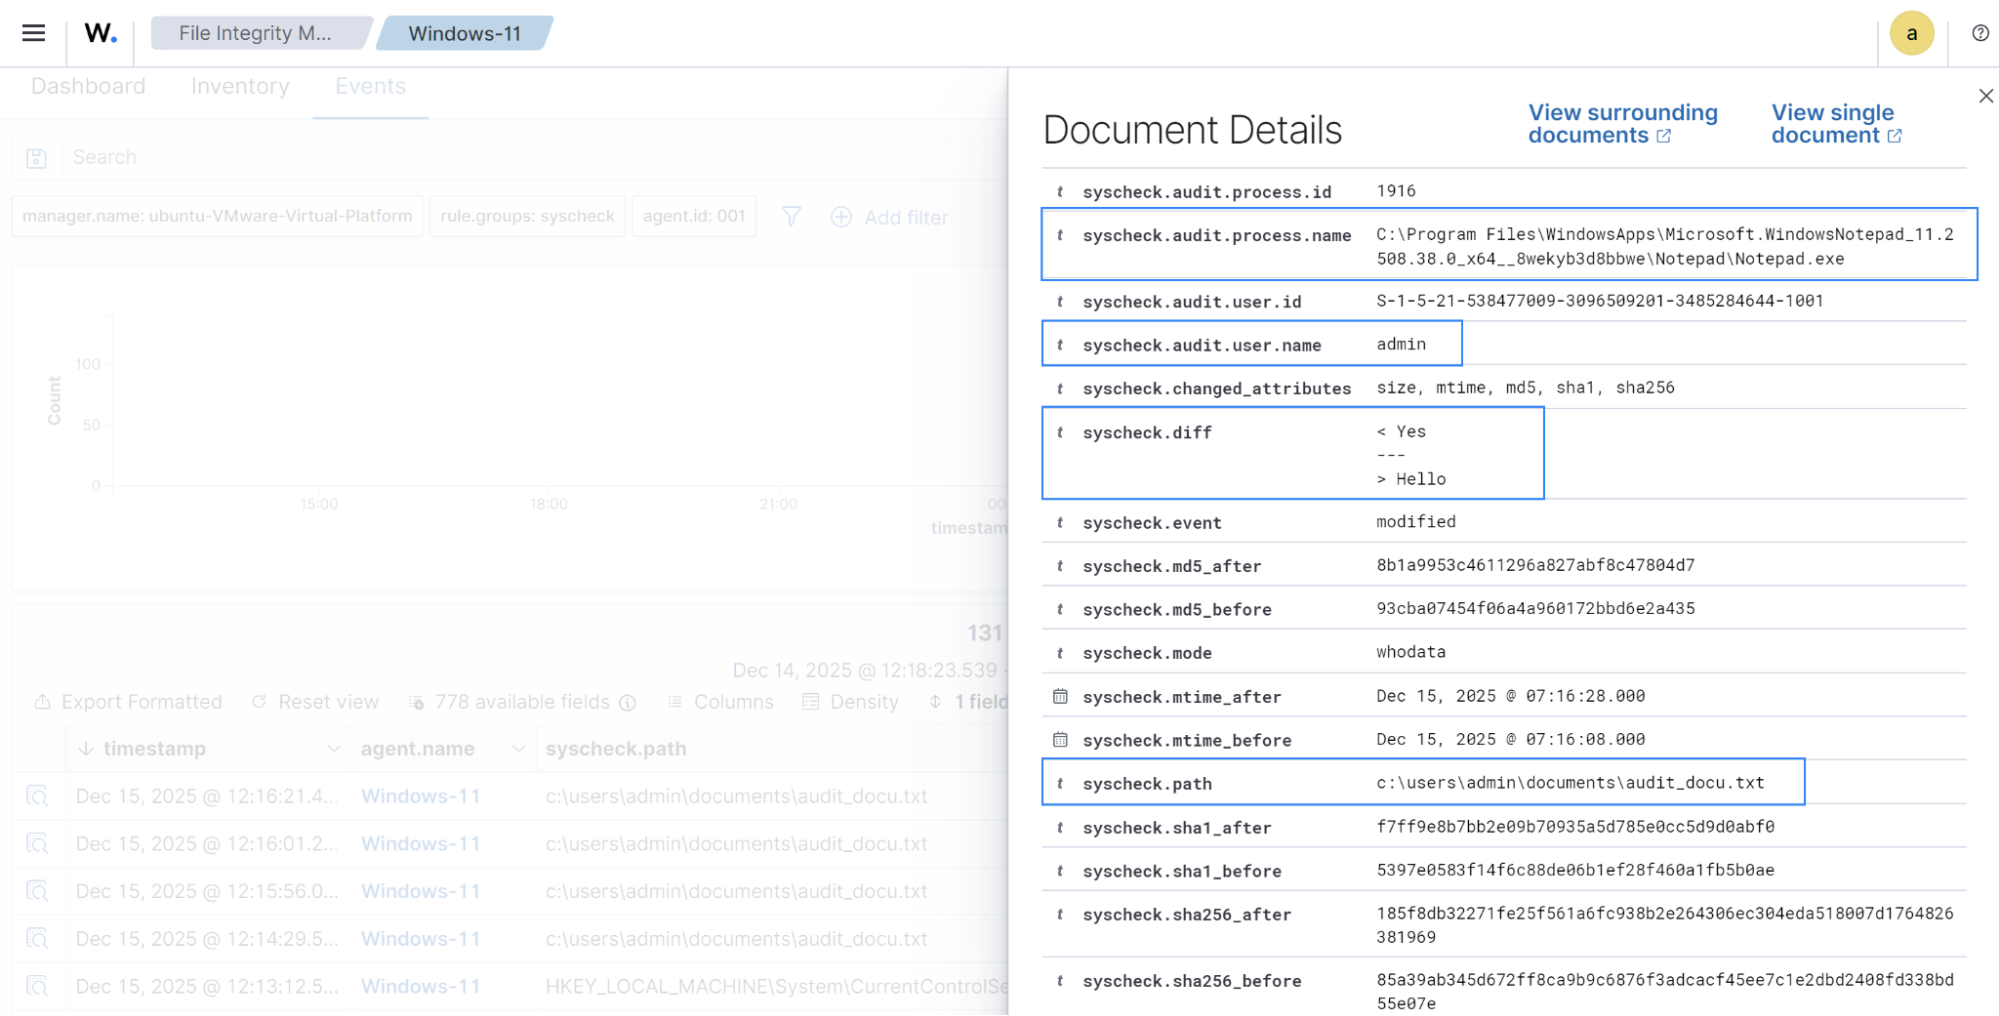
Task: Click the Add filter button
Action: click(890, 217)
